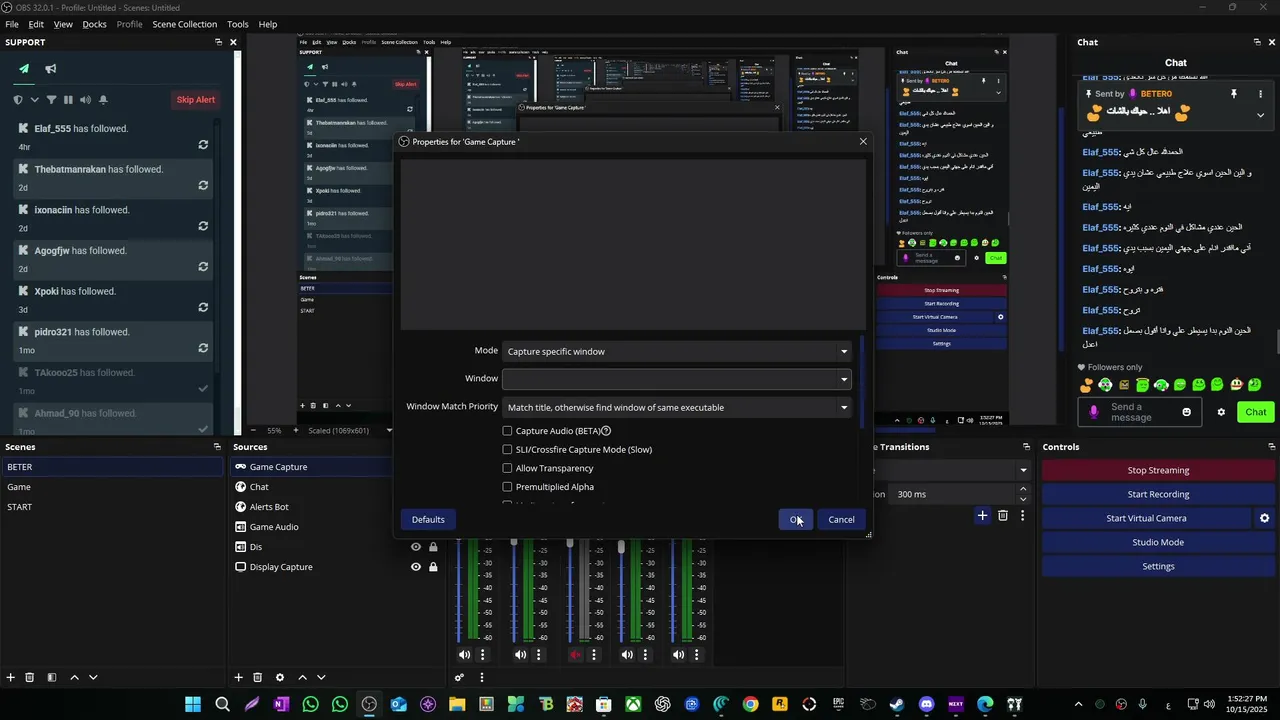Screen dimensions: 1280x720
Task: Click Start Recording button
Action: pos(1158,494)
